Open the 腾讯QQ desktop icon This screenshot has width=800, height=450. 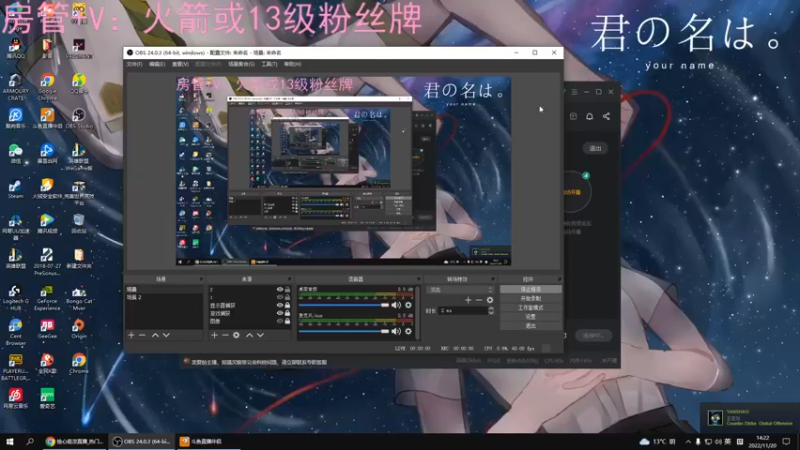(15, 48)
